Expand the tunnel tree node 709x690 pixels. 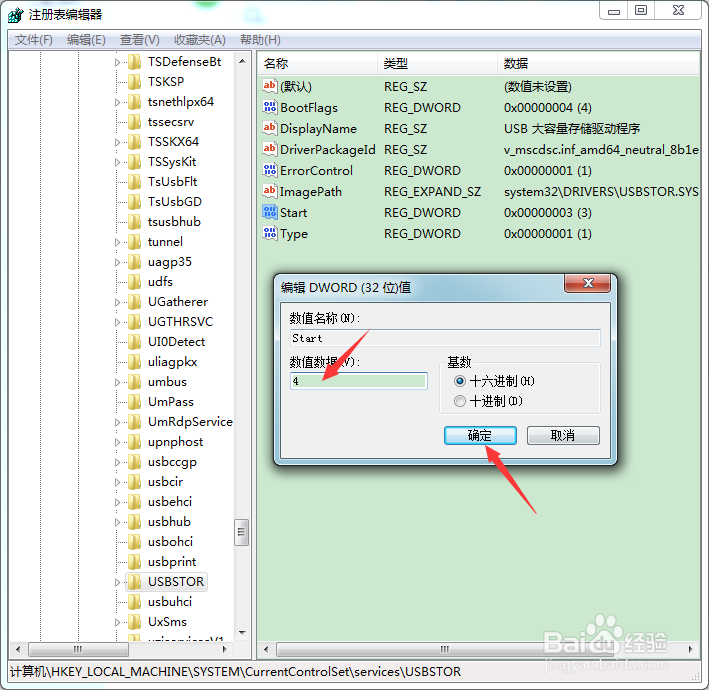117,242
